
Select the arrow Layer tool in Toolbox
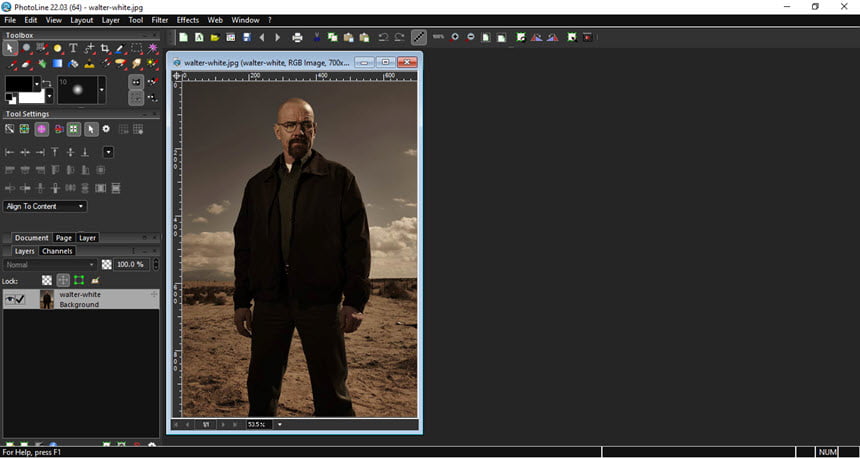pyautogui.click(x=10, y=48)
